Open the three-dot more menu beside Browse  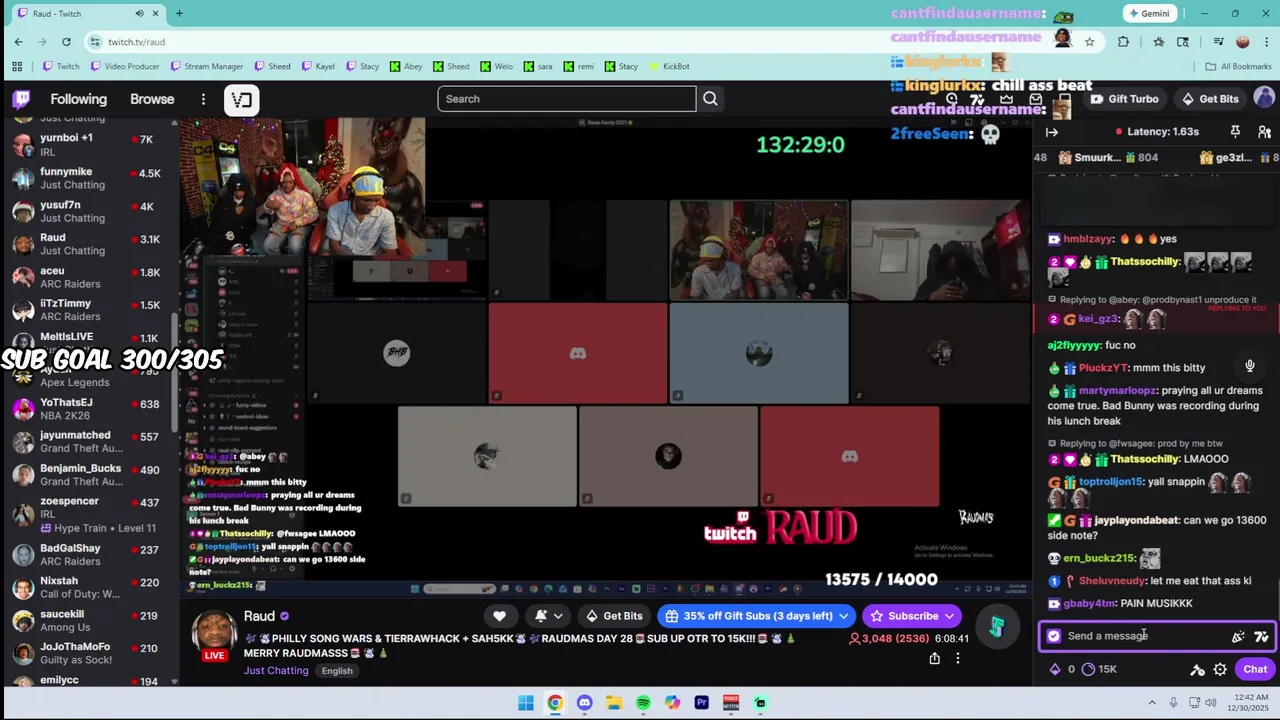point(203,99)
